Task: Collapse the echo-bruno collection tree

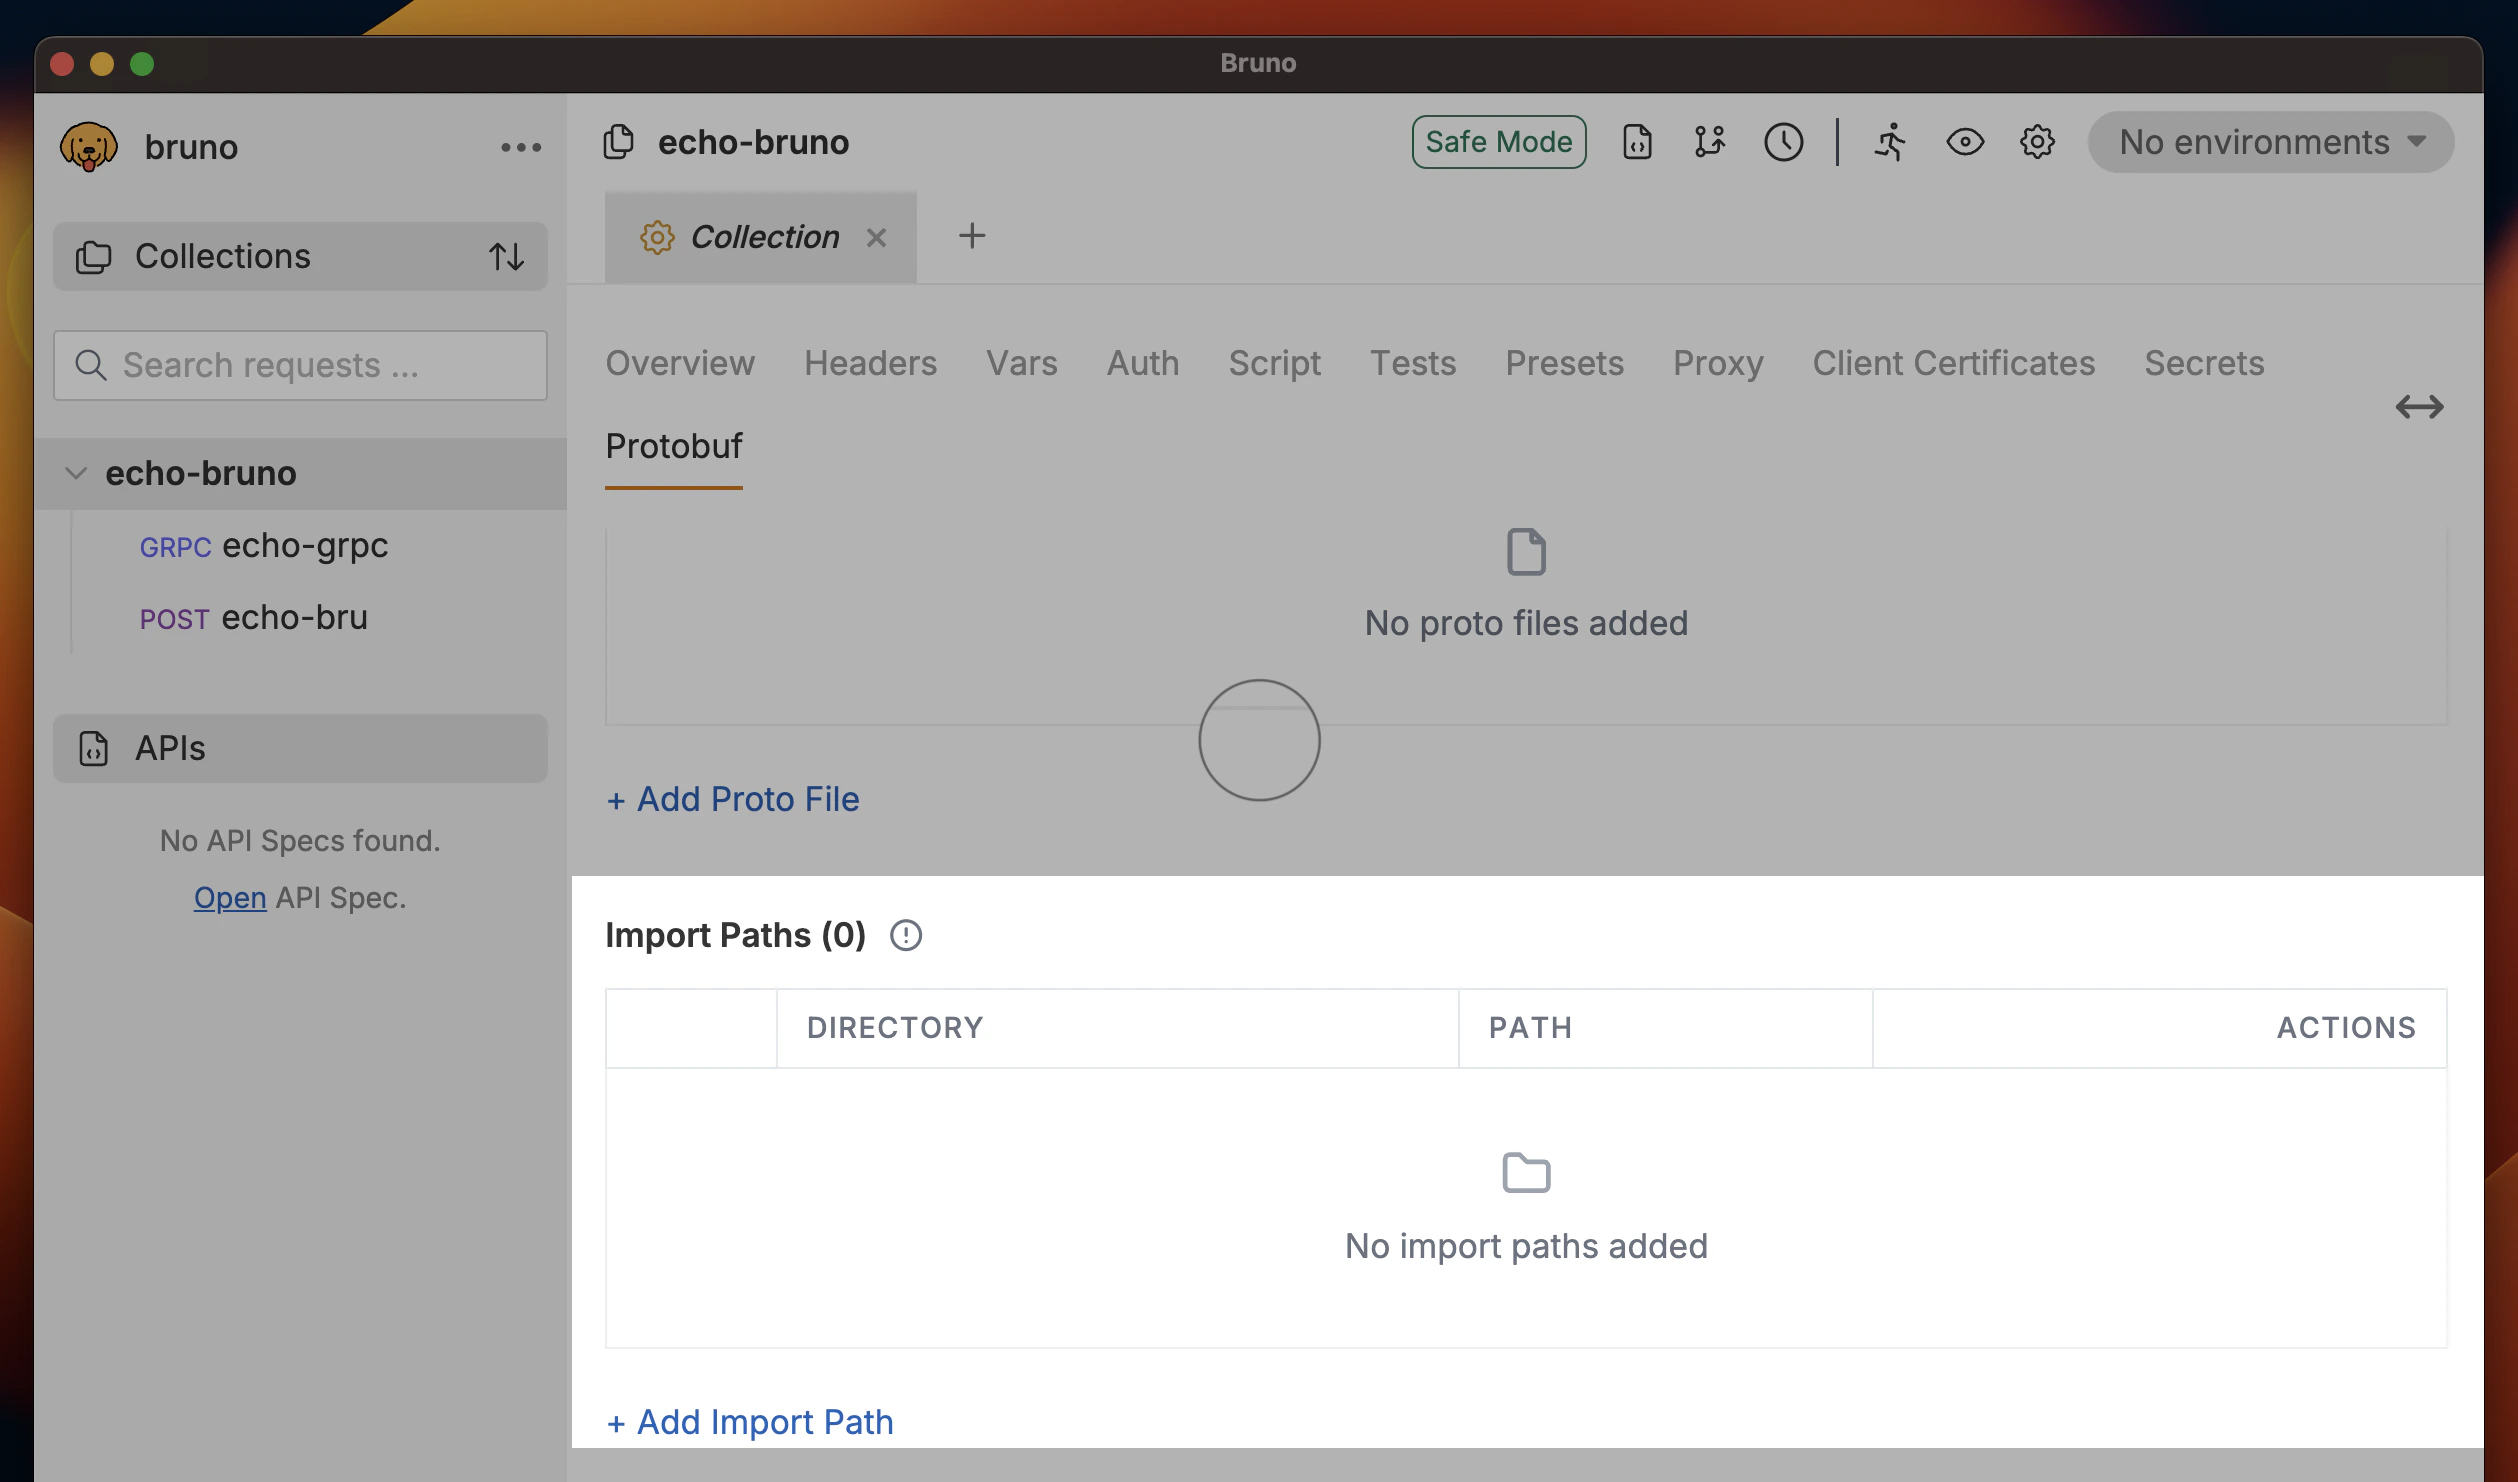Action: 77,473
